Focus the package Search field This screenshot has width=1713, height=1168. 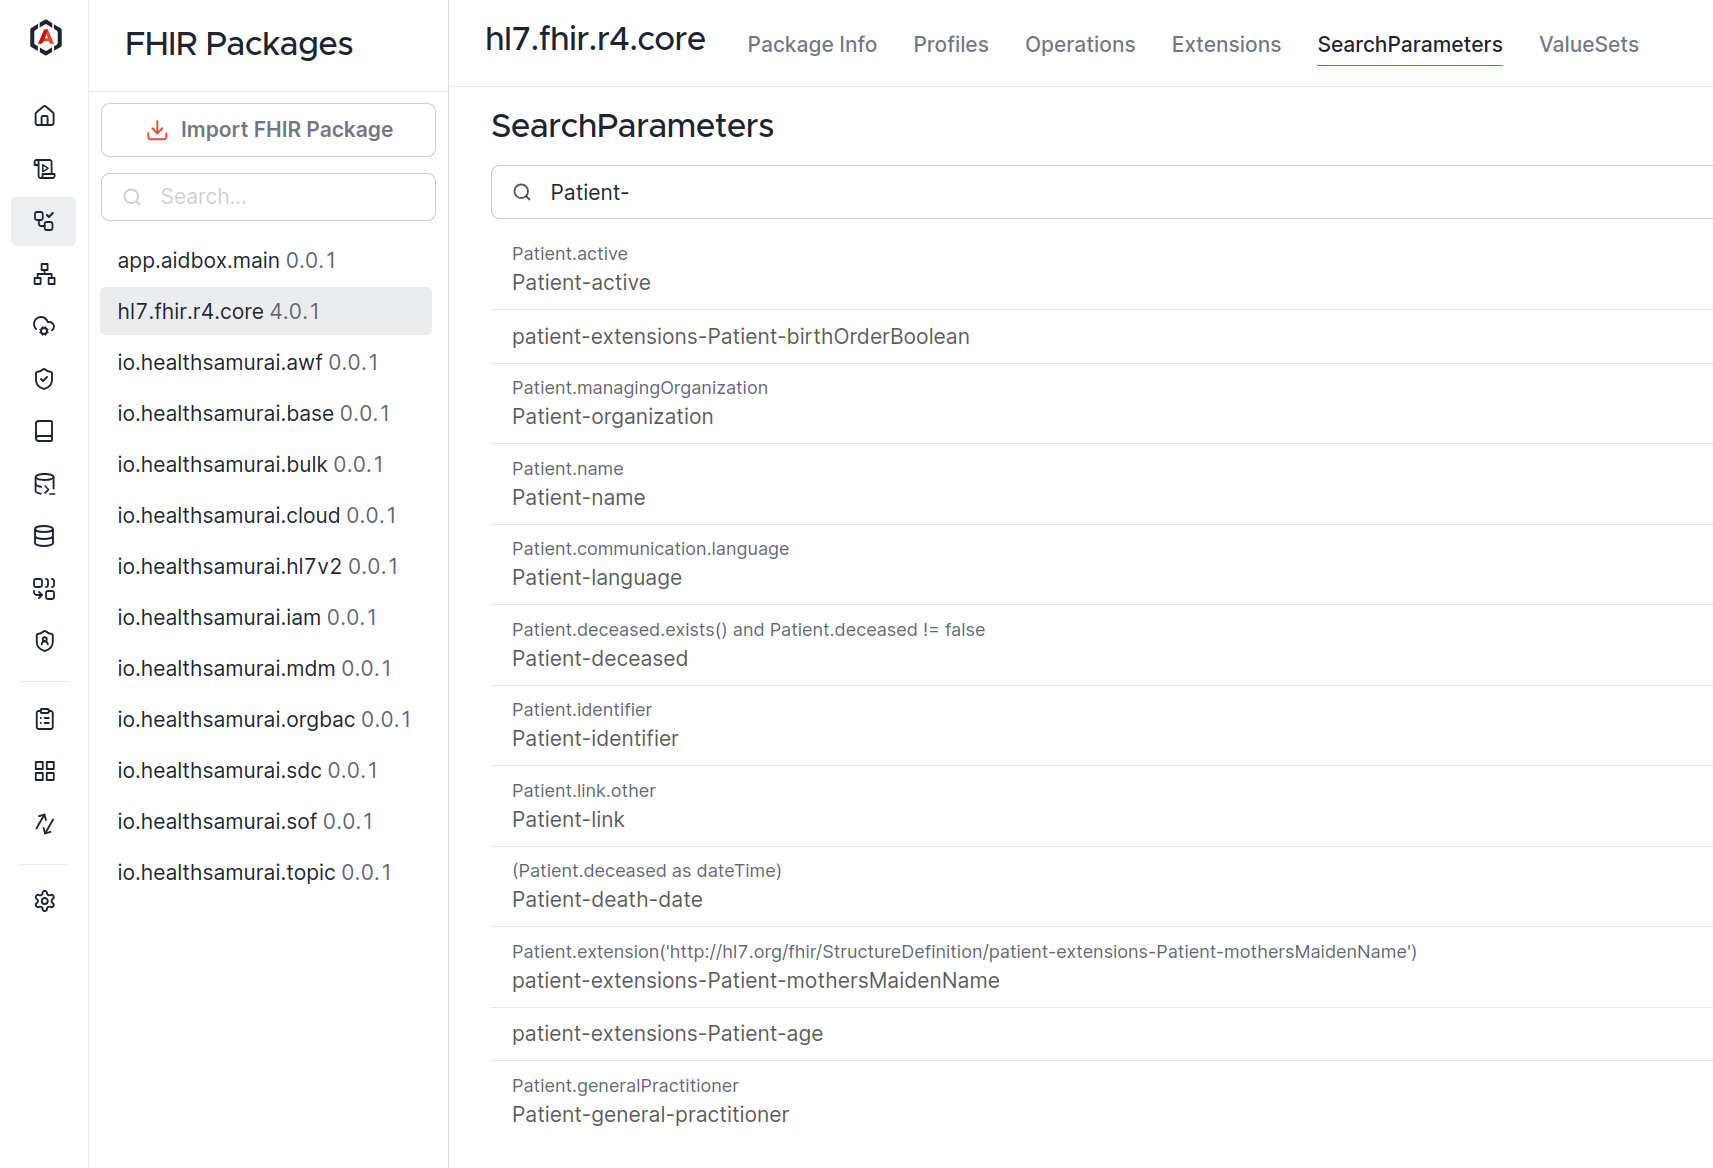click(x=268, y=197)
